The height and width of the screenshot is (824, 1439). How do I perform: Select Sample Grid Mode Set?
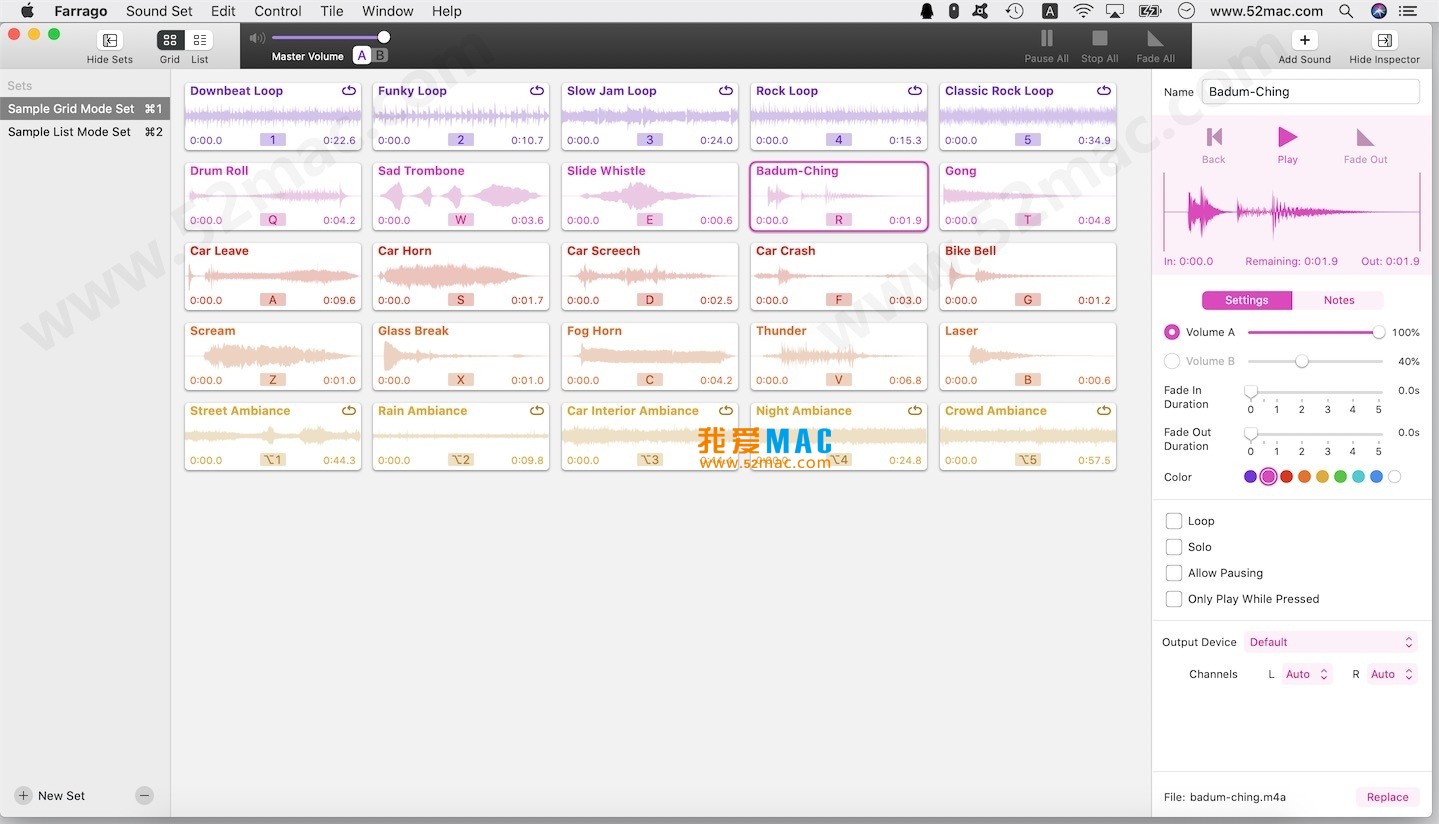(85, 109)
